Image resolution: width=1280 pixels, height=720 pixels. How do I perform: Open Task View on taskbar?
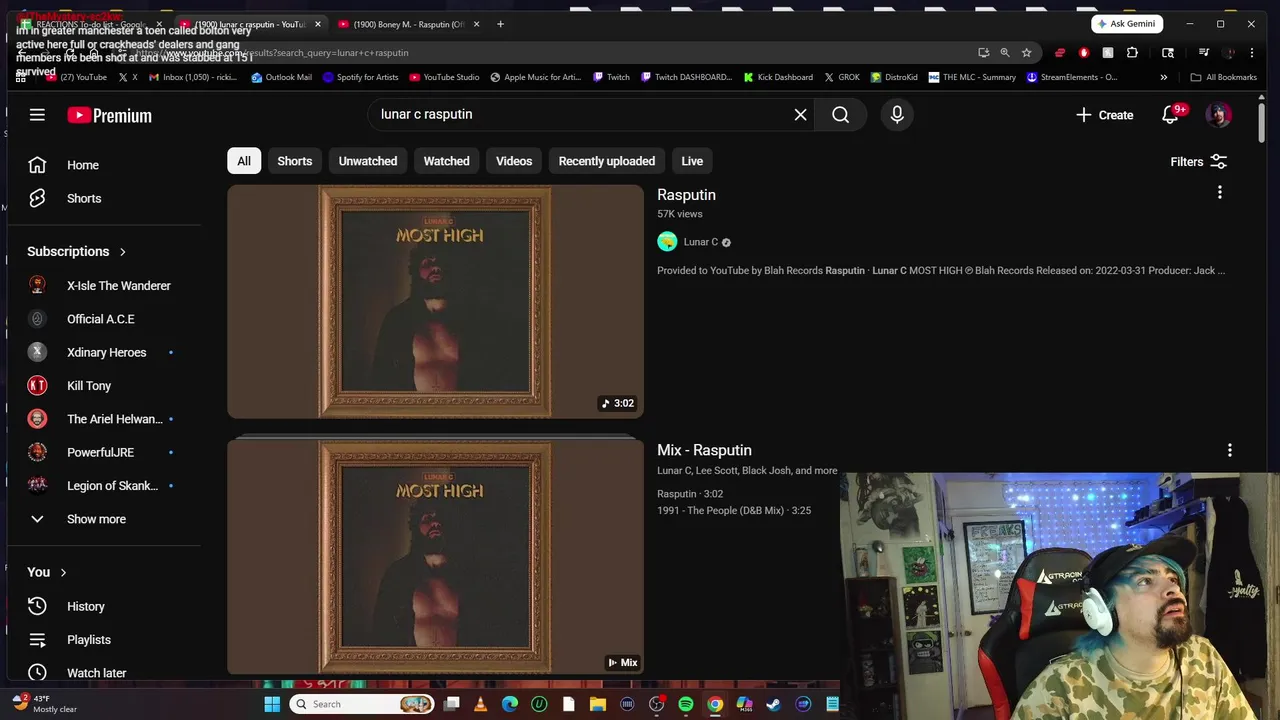click(x=452, y=704)
